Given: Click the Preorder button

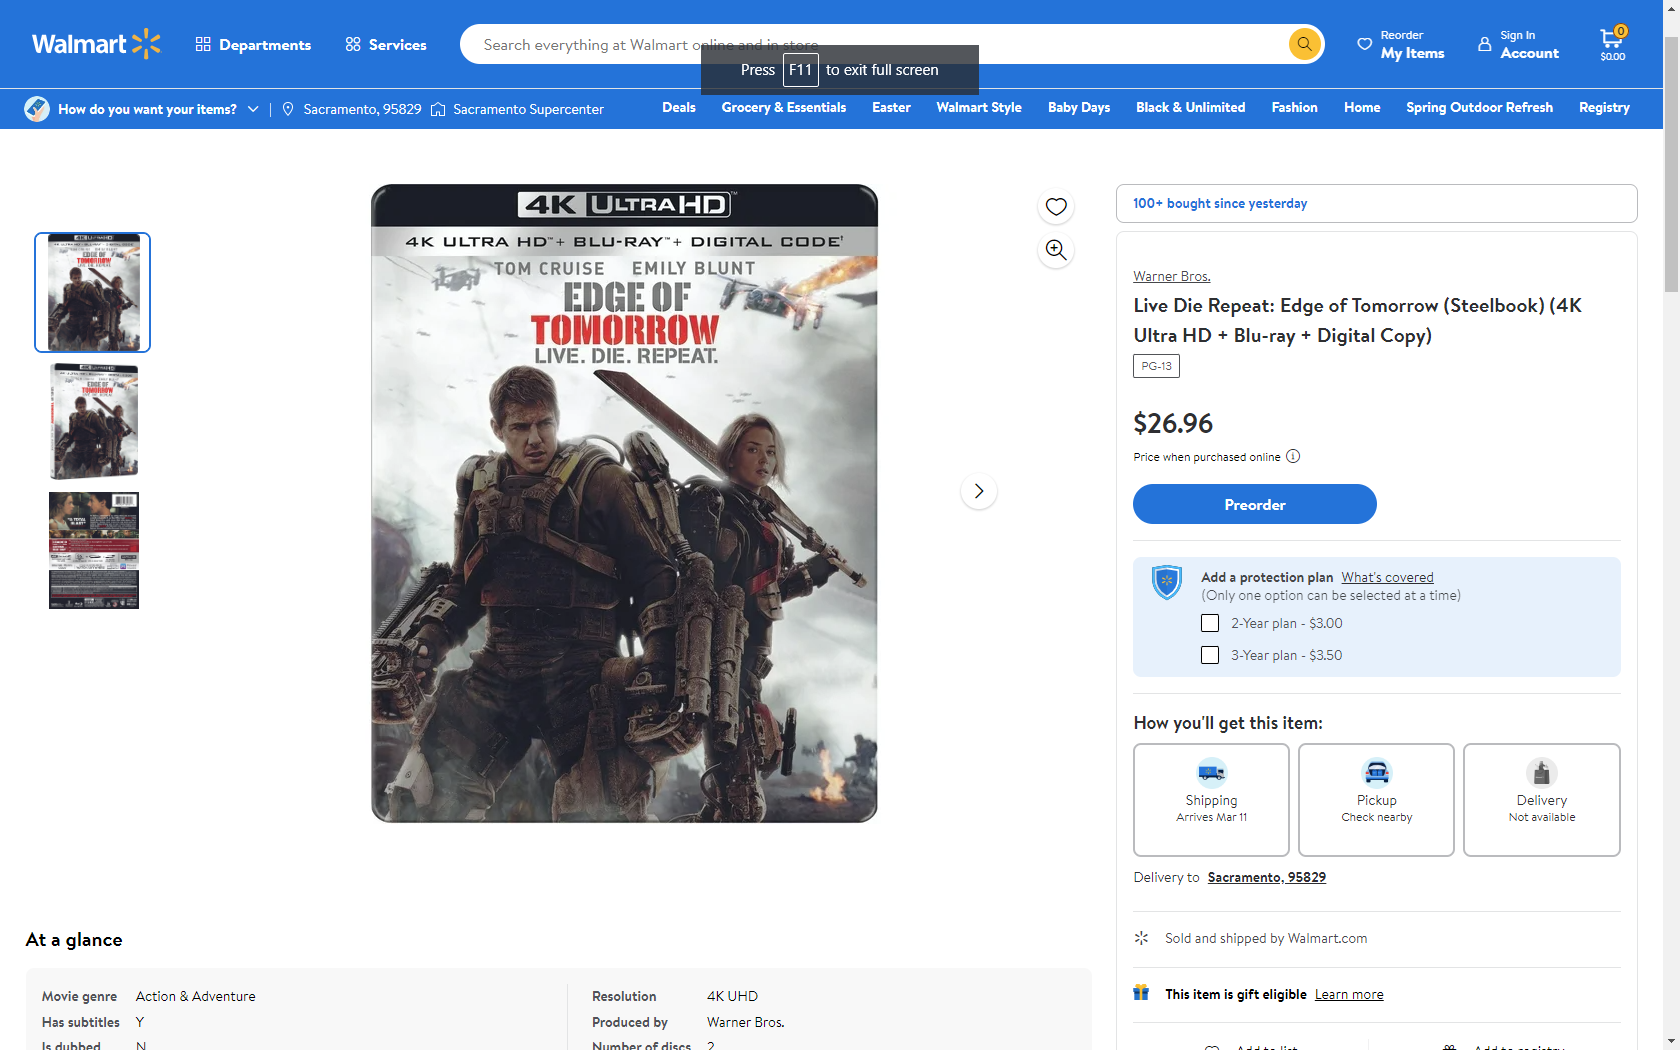Looking at the screenshot, I should [1255, 504].
